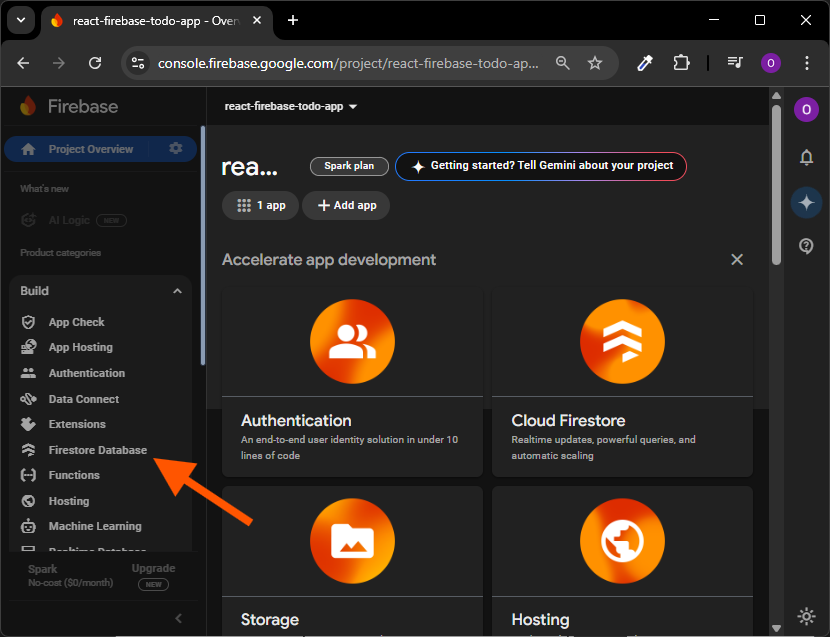The height and width of the screenshot is (637, 830).
Task: Open the project selector dropdown
Action: (x=291, y=106)
